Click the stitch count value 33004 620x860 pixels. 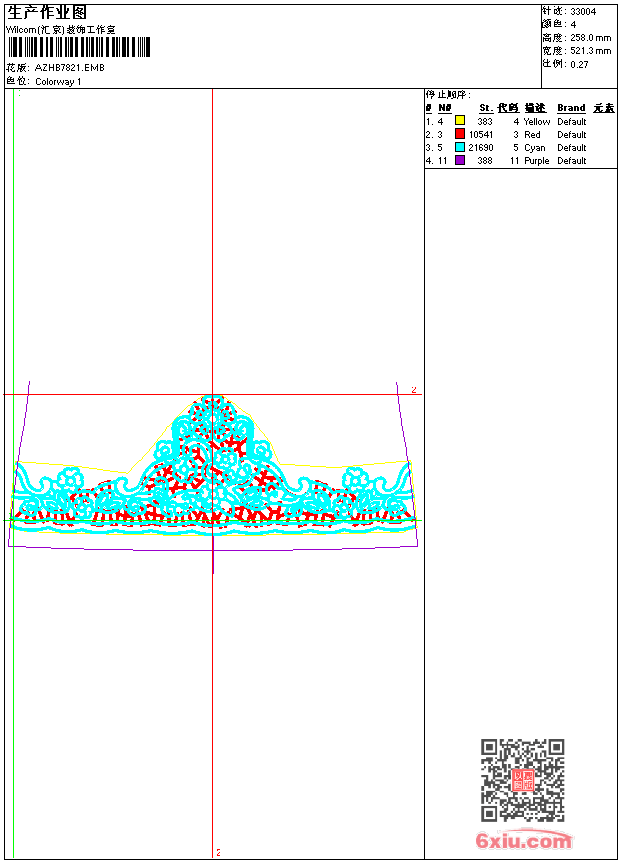coord(584,11)
